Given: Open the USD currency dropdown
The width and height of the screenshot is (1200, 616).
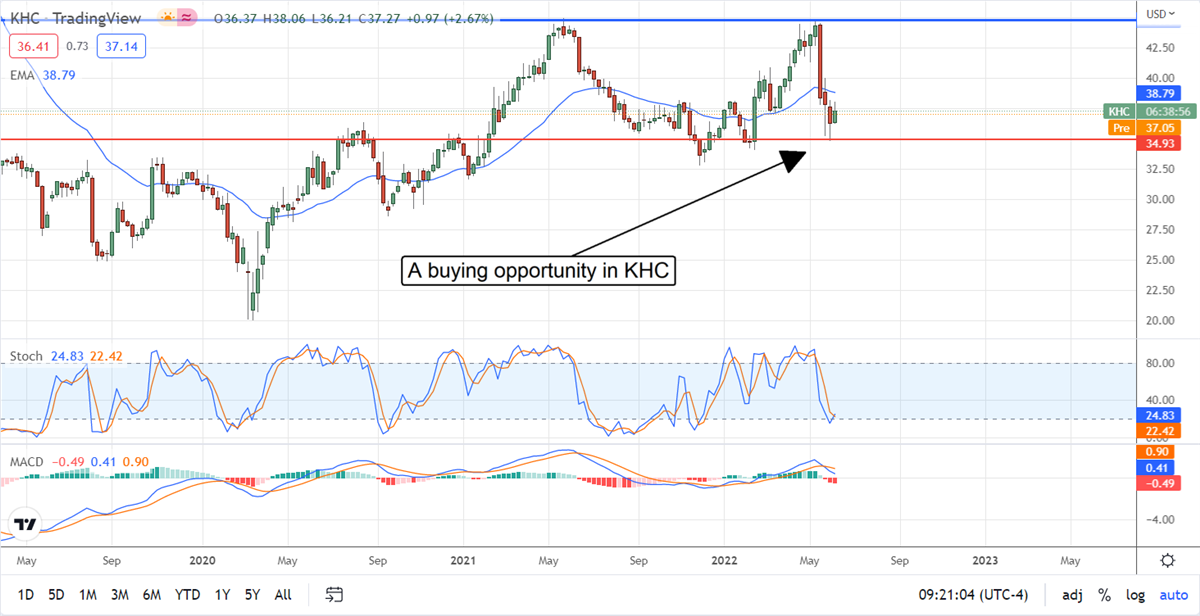Looking at the screenshot, I should tap(1163, 13).
